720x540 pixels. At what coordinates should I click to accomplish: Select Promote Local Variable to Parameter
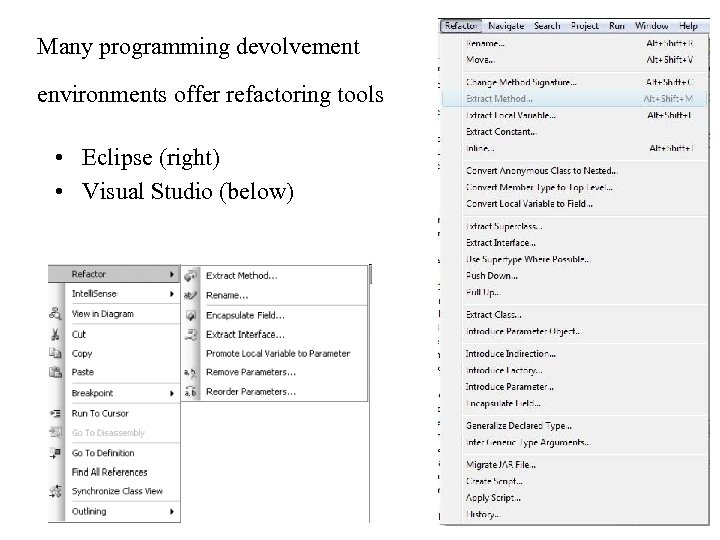(275, 354)
